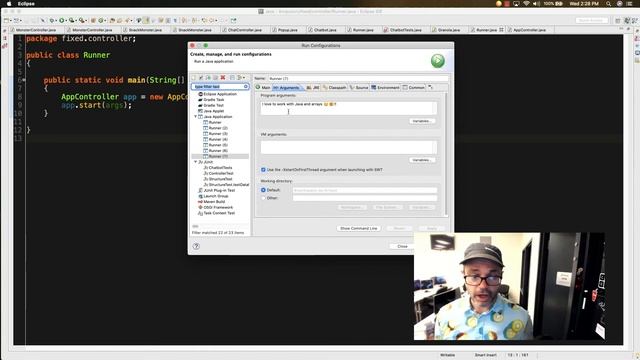The height and width of the screenshot is (360, 640).
Task: Click the Show Command Line button
Action: pyautogui.click(x=359, y=228)
